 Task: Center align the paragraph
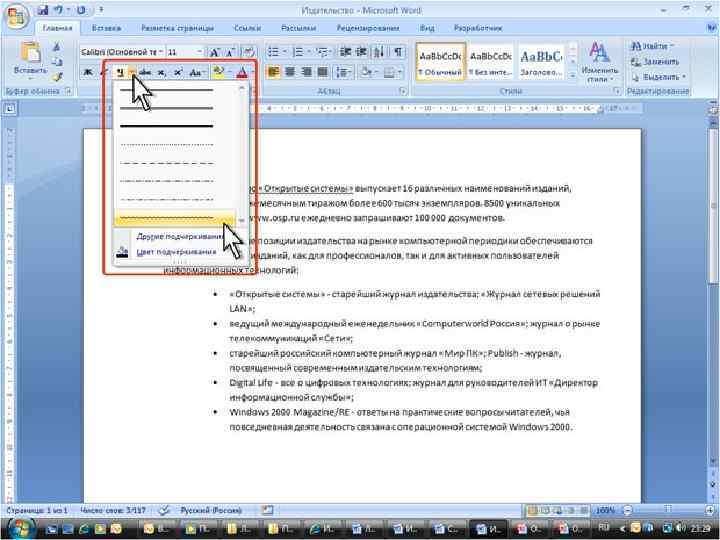point(290,72)
